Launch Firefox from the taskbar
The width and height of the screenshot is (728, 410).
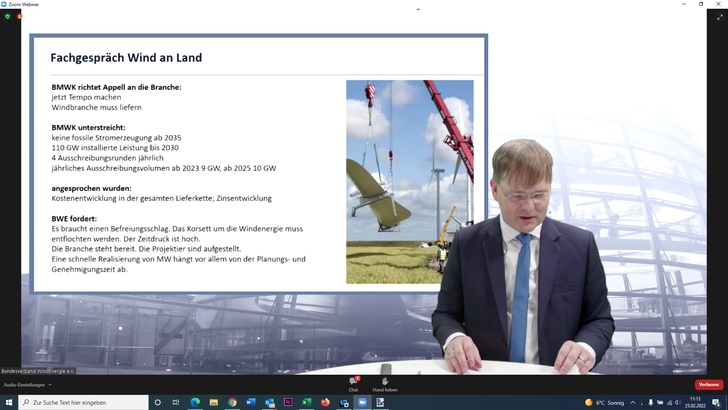325,402
